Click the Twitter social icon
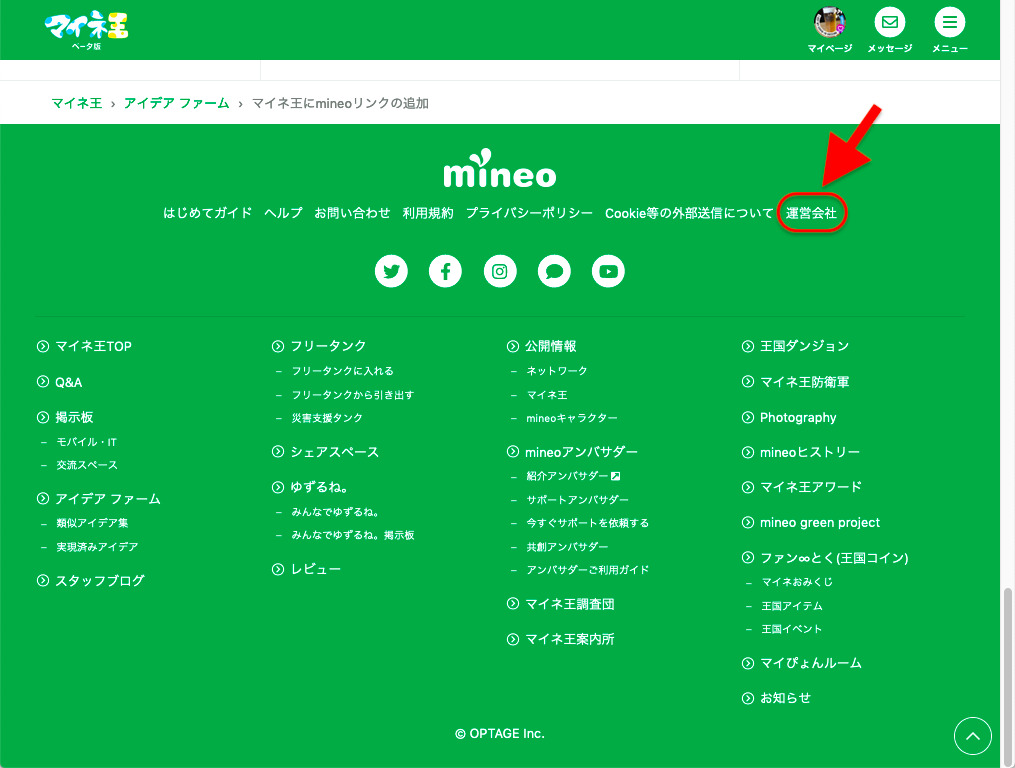 391,271
